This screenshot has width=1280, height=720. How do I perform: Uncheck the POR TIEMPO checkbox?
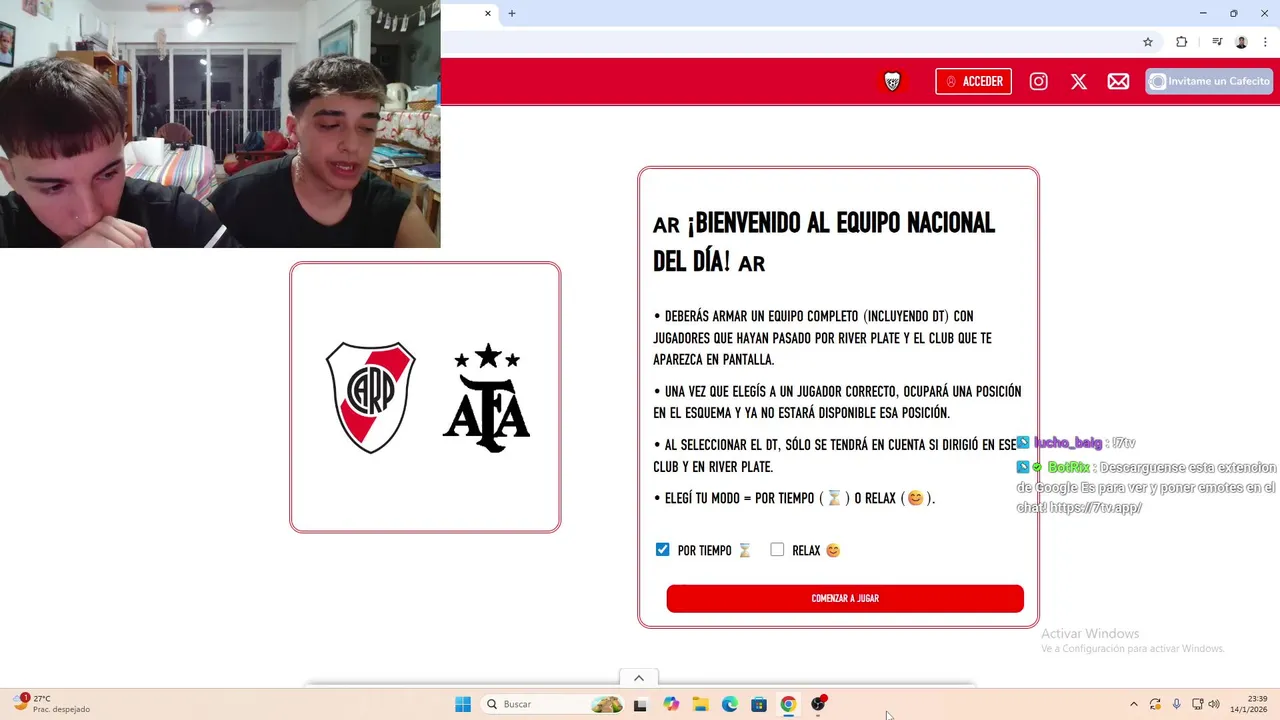tap(662, 550)
